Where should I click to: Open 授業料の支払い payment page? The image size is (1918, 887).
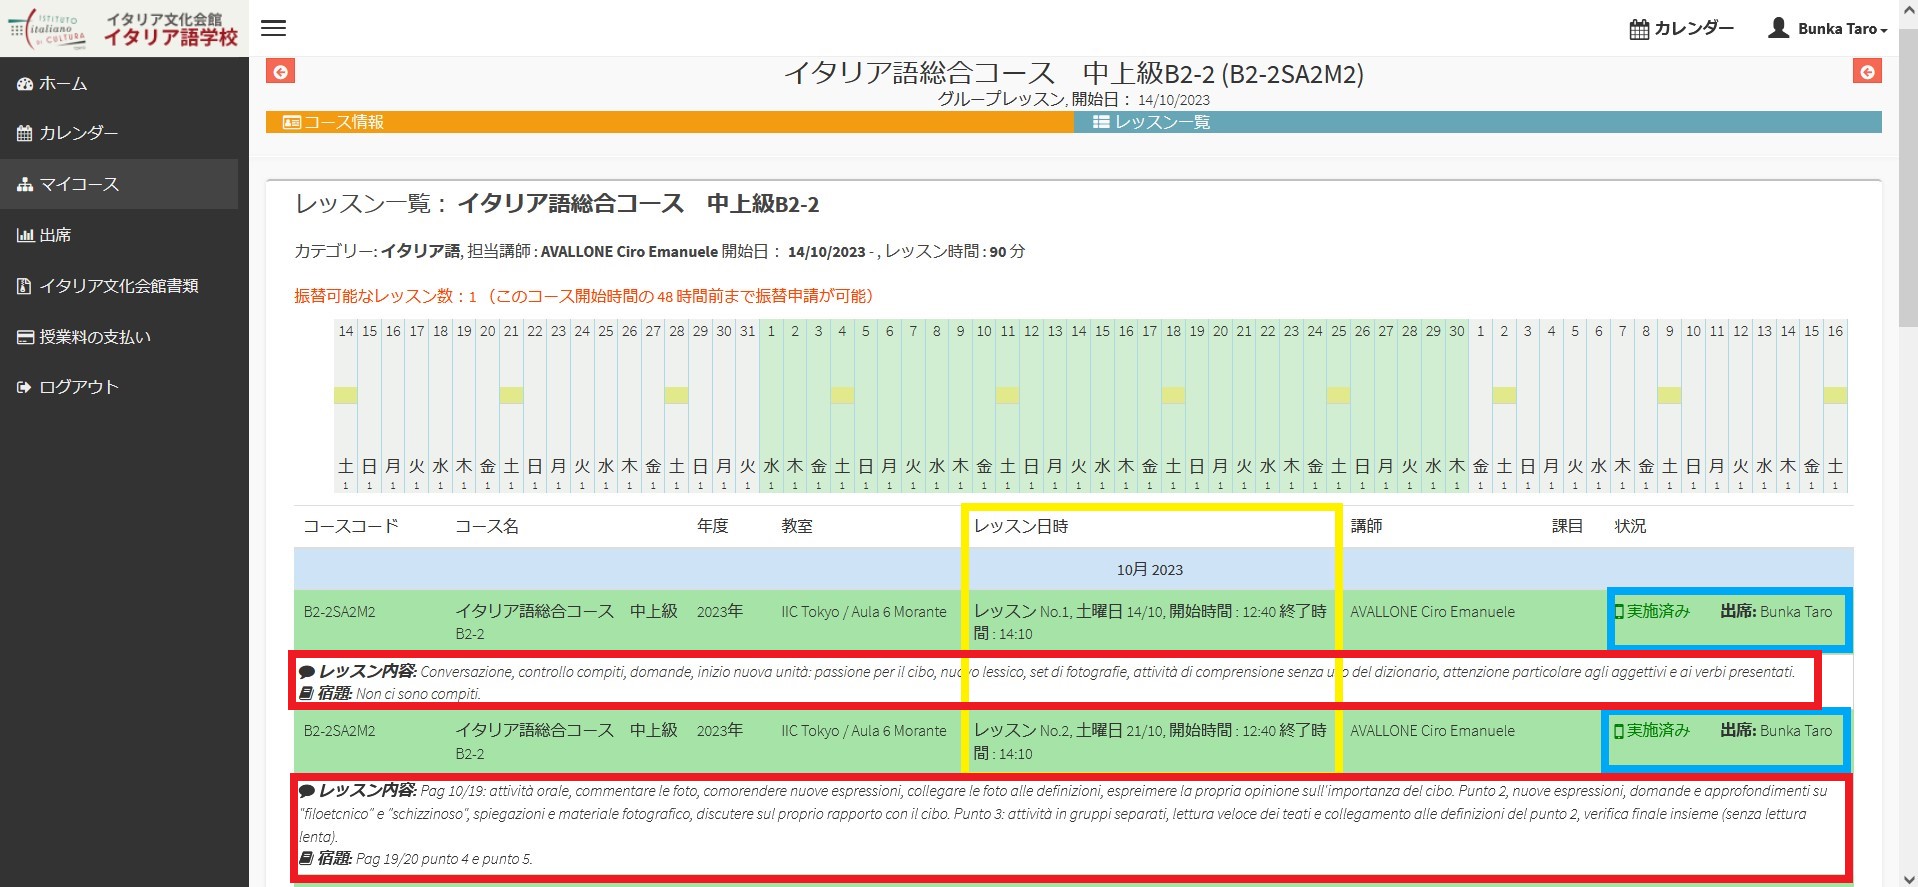point(94,337)
